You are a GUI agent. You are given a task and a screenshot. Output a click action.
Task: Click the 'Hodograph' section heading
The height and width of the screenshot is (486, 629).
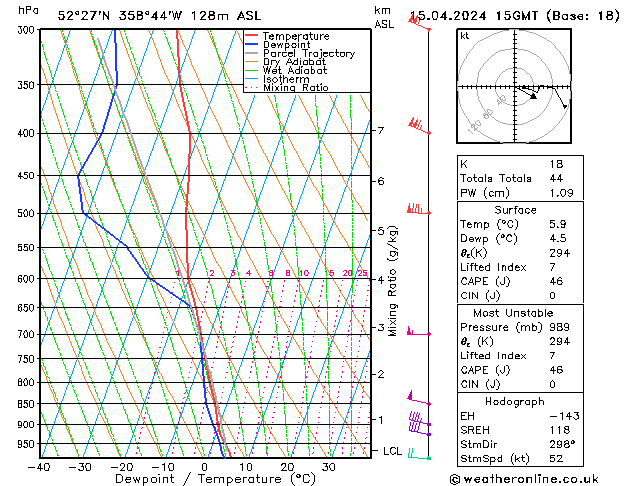[x=515, y=402]
